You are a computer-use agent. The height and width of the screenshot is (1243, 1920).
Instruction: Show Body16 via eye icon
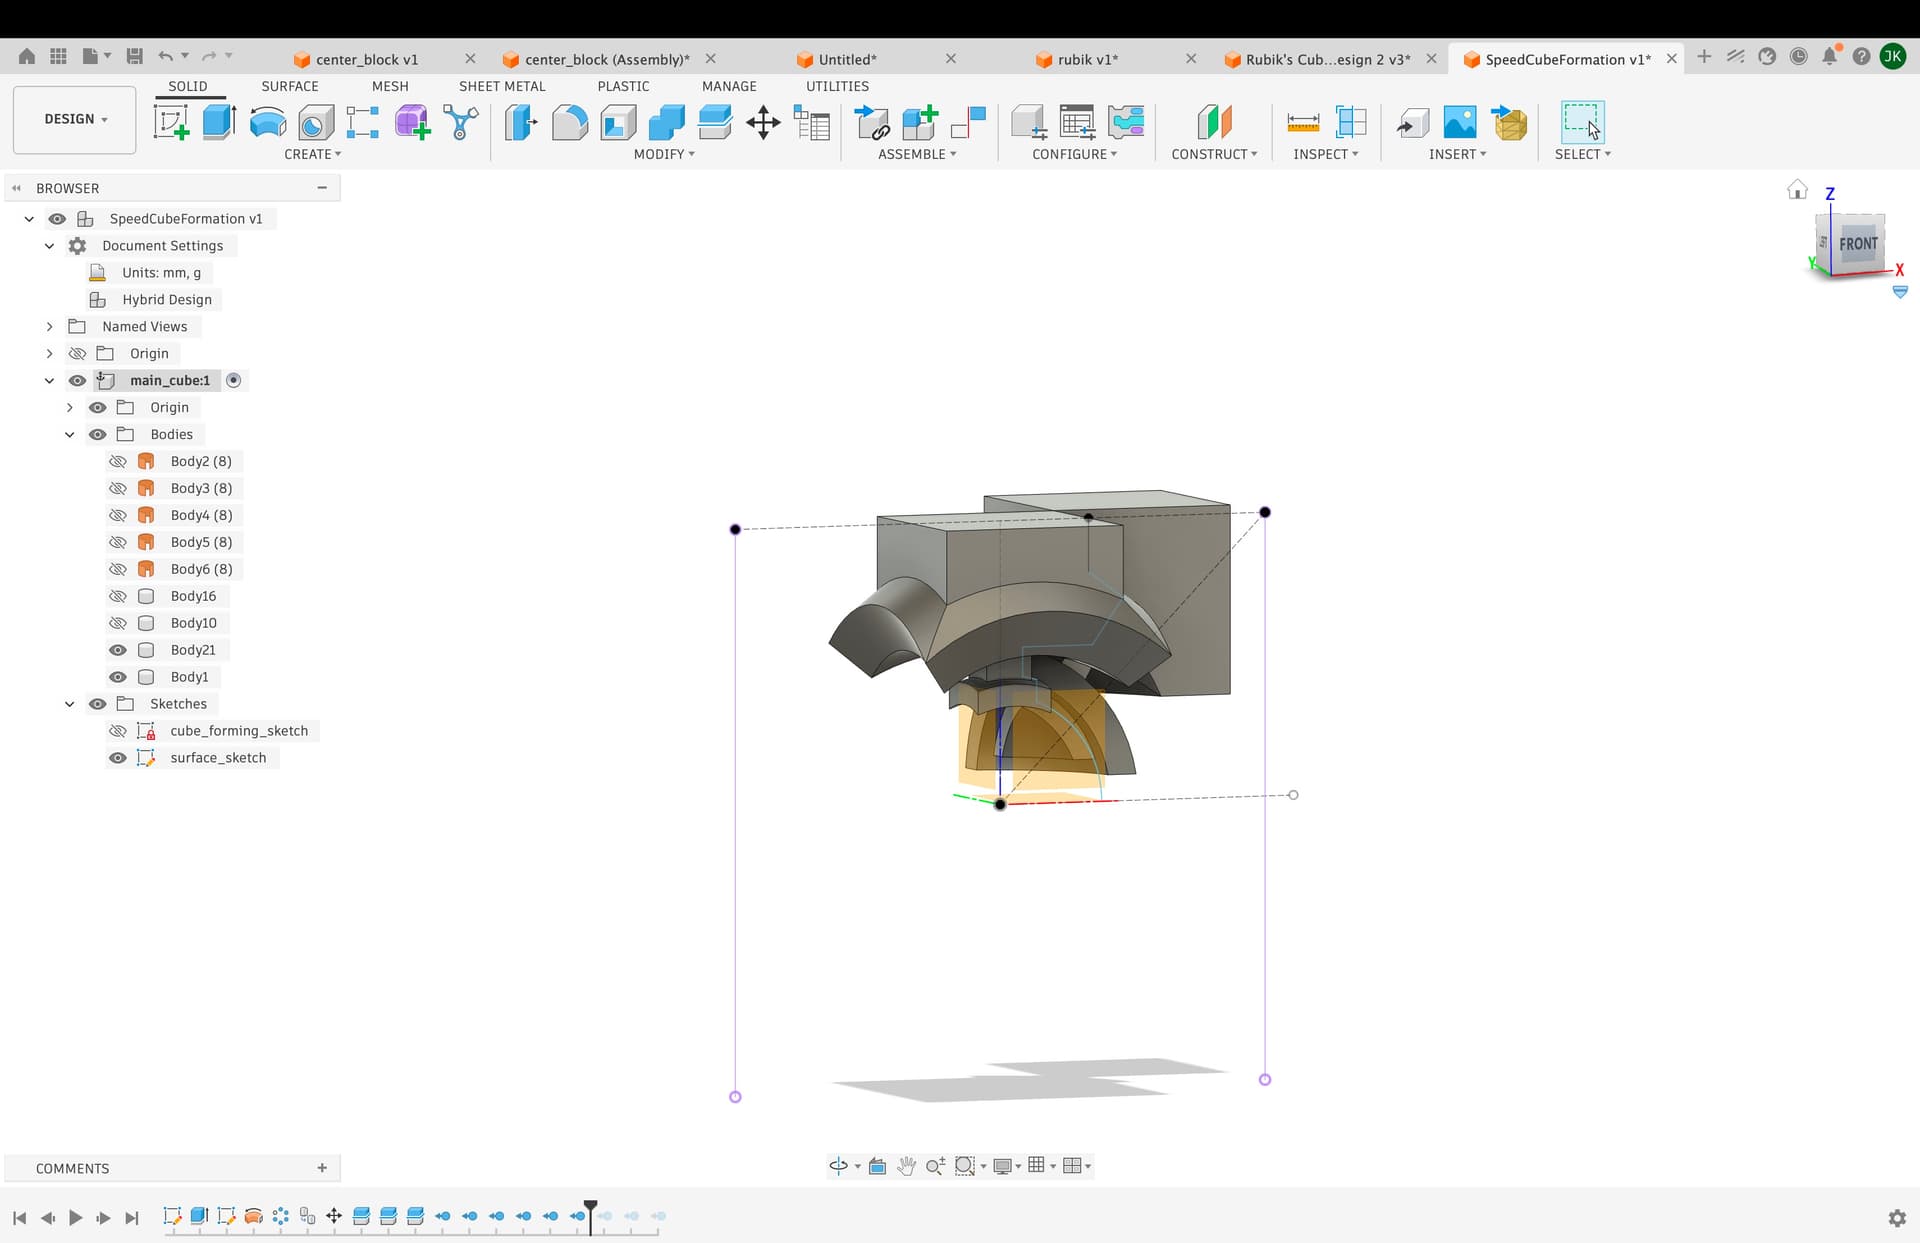click(118, 596)
